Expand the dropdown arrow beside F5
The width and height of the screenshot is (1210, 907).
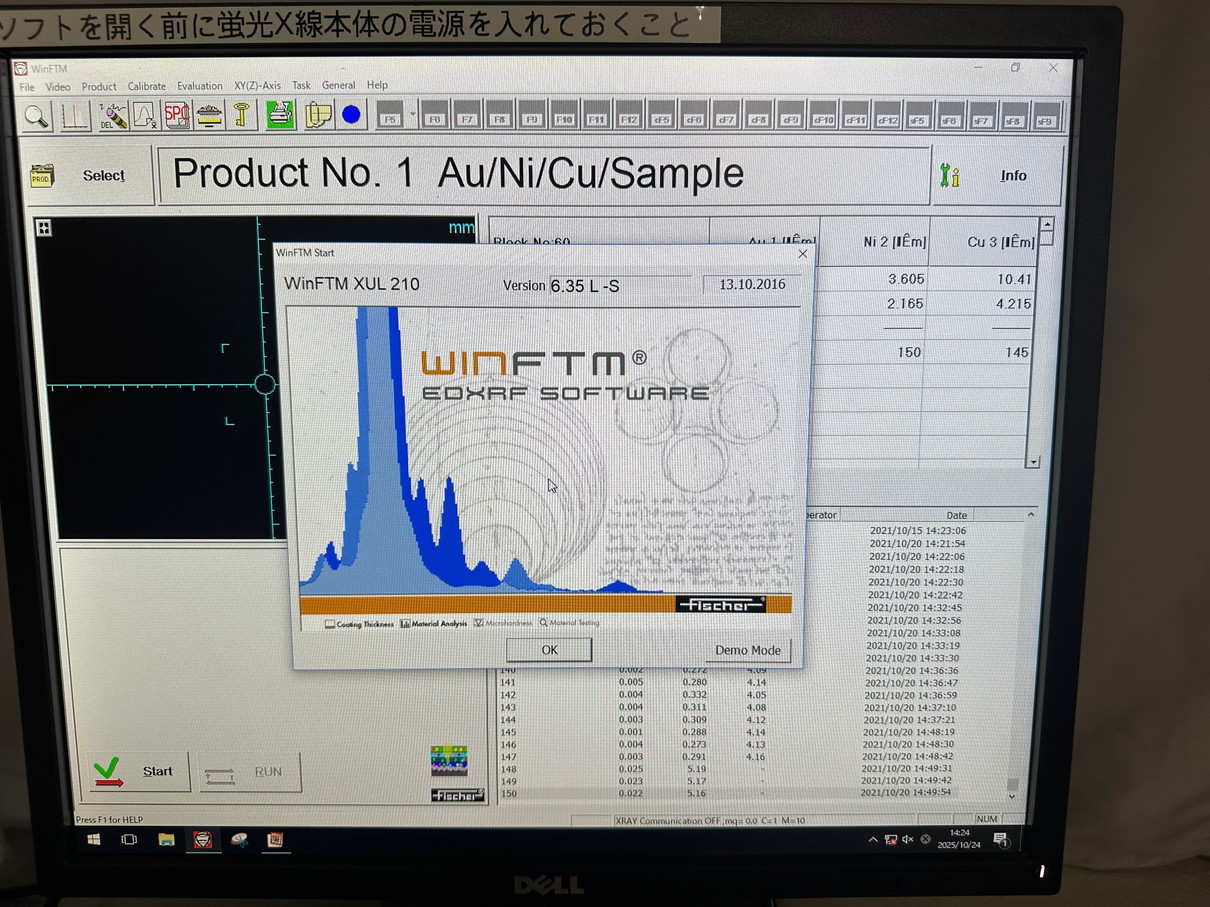pyautogui.click(x=412, y=114)
